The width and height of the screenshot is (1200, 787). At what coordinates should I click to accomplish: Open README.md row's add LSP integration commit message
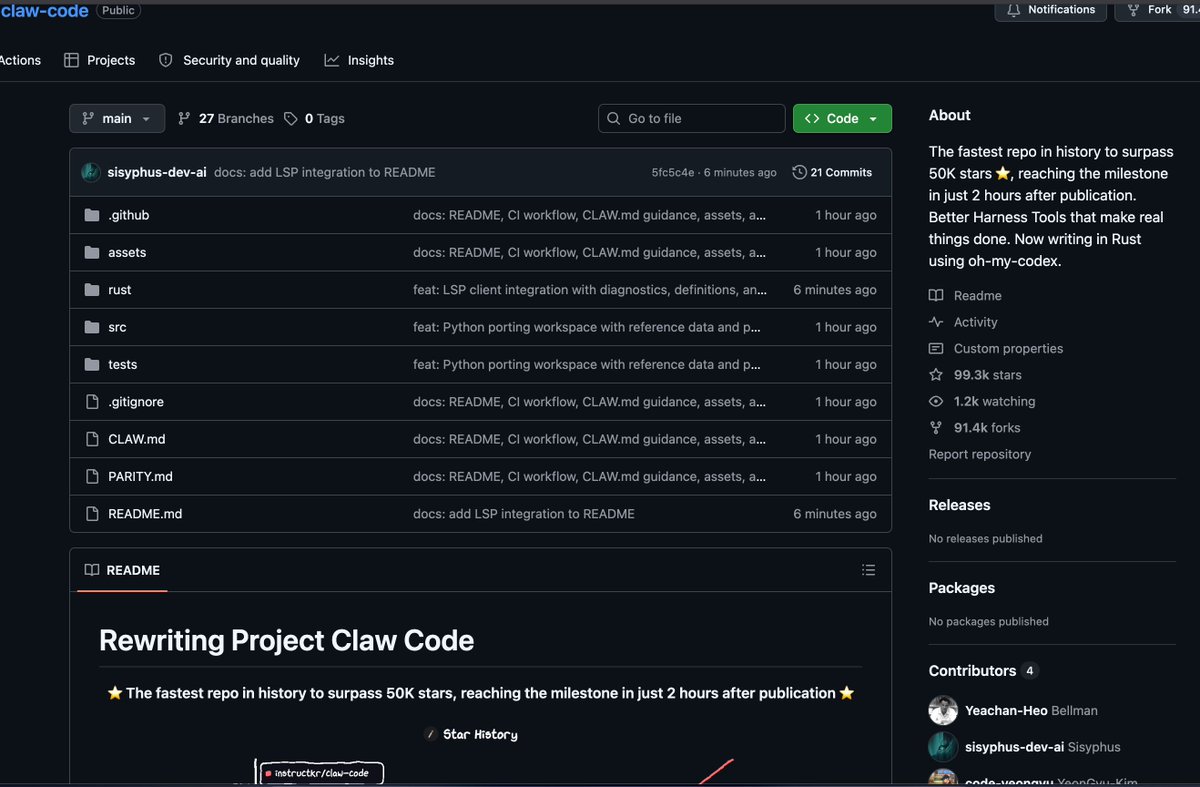pos(524,514)
